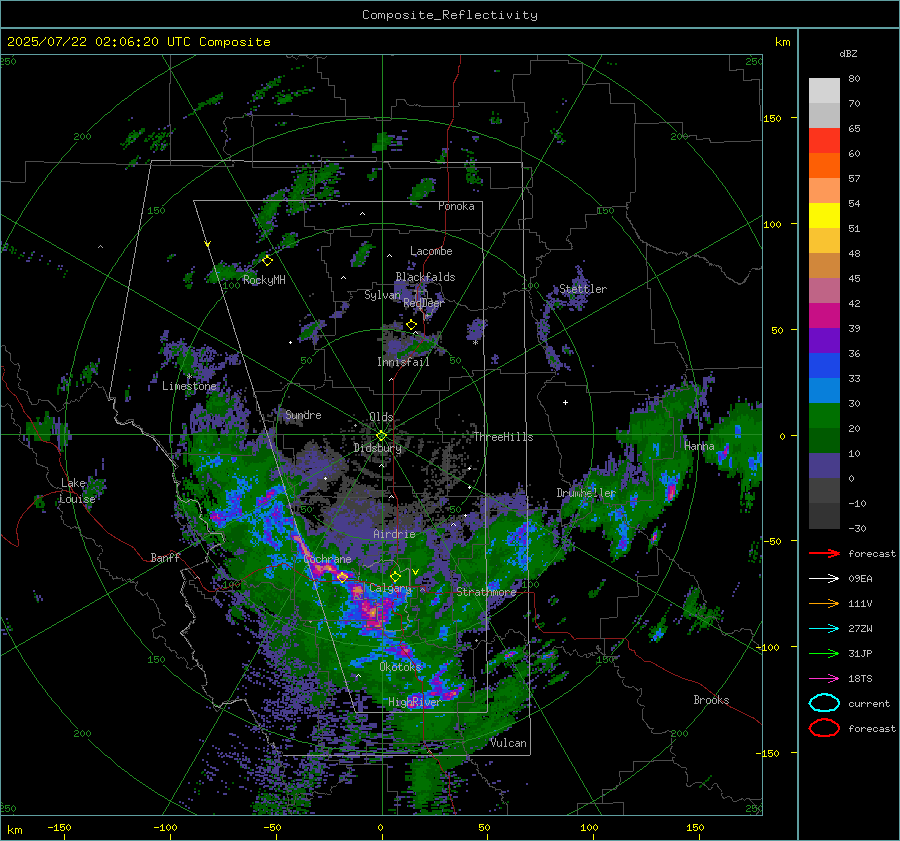Viewport: 900px width, 841px height.
Task: Click the RockyMH label
Action: [x=264, y=280]
